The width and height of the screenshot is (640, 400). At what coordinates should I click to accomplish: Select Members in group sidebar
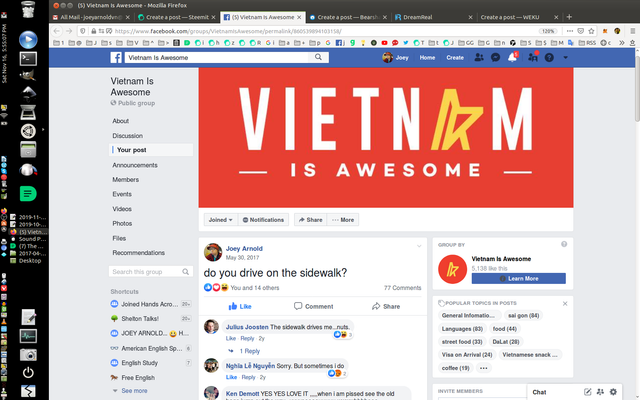(x=125, y=180)
